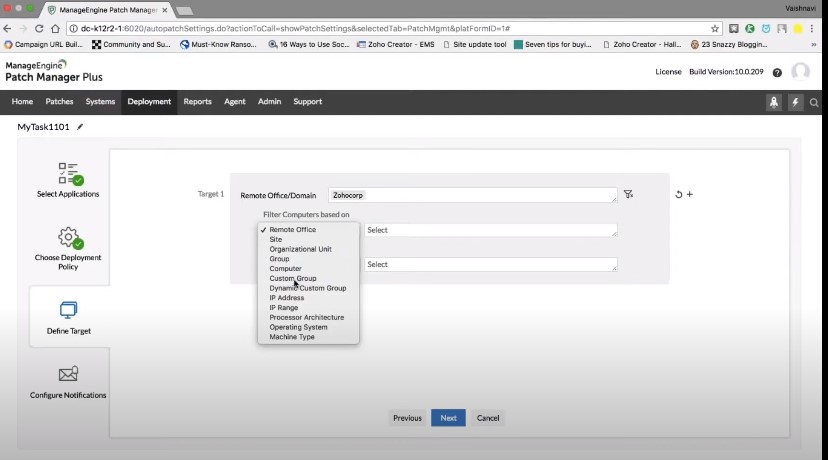Open the License link
Image resolution: width=828 pixels, height=460 pixels.
(x=668, y=72)
